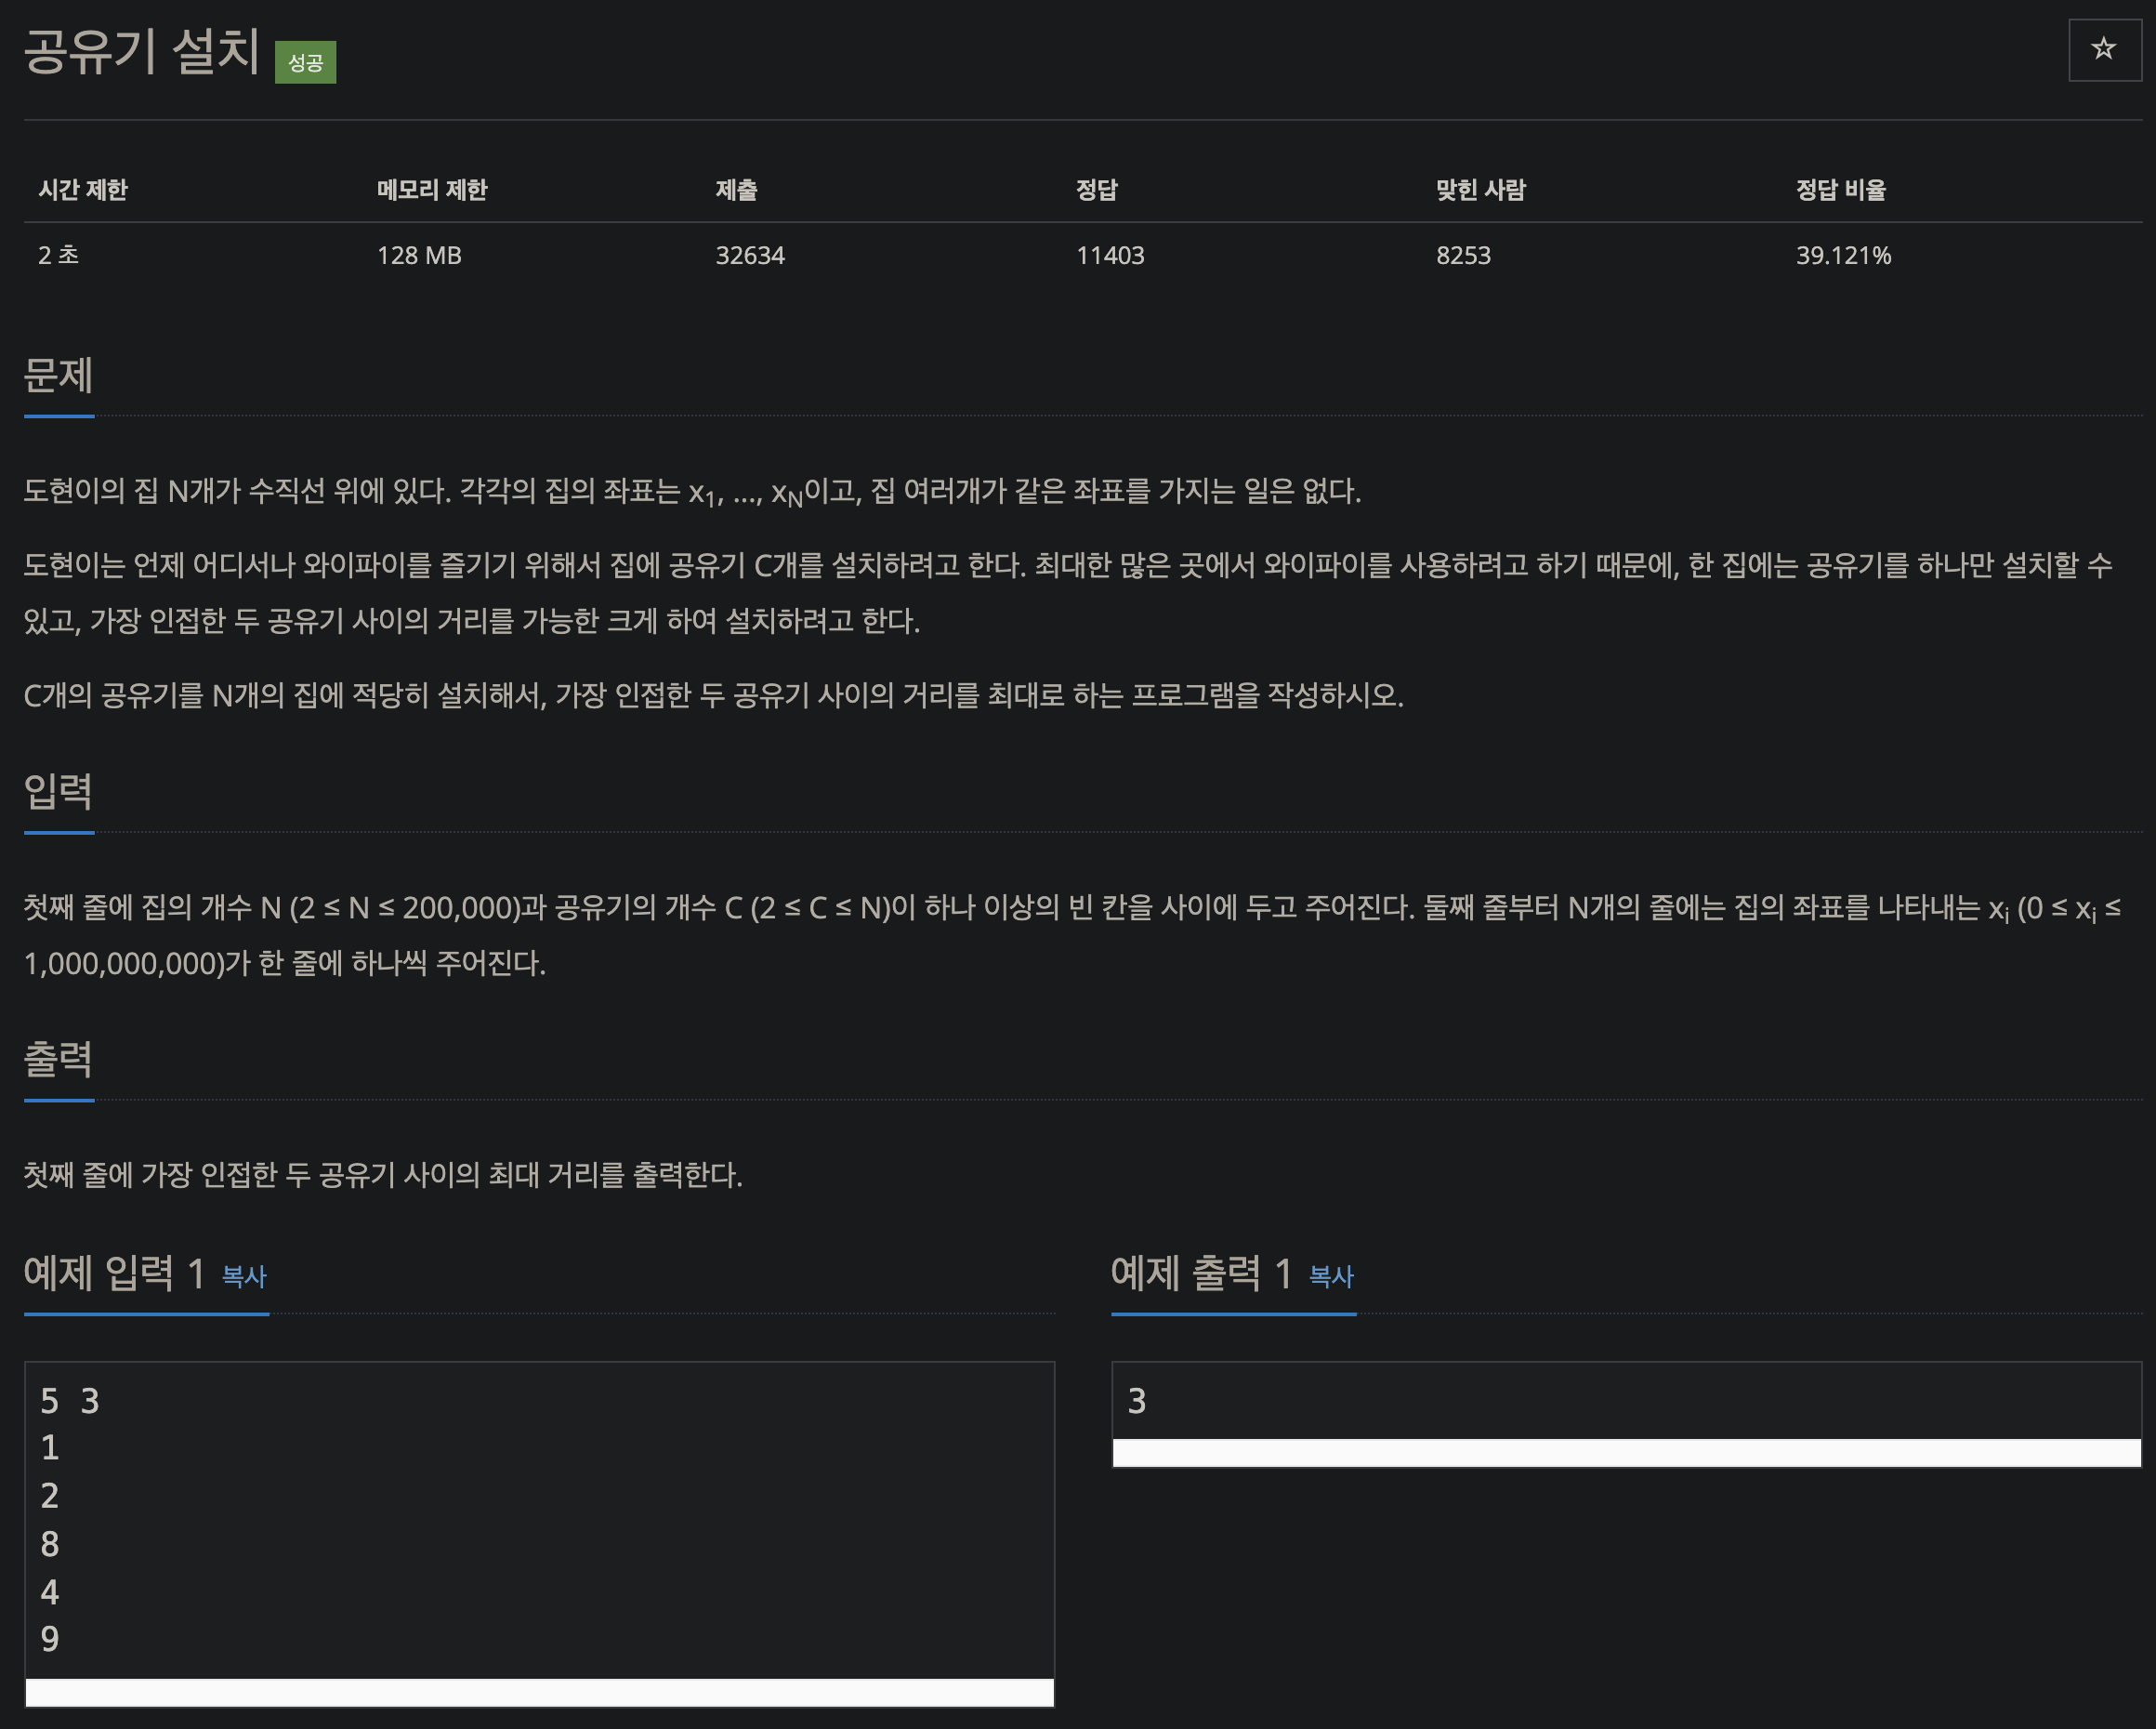Click the 시간 제한 column header
This screenshot has width=2156, height=1729.
pyautogui.click(x=83, y=190)
